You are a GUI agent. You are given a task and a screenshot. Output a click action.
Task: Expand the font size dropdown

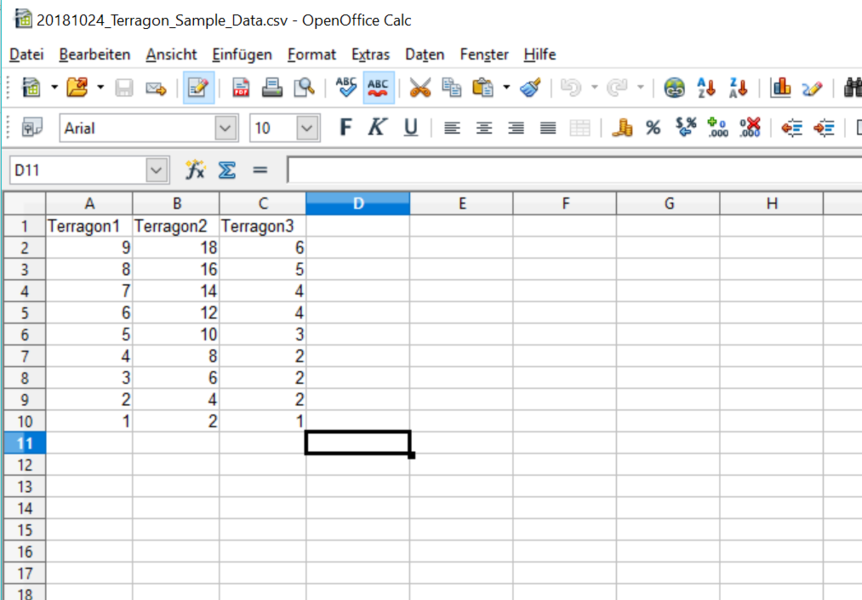pyautogui.click(x=308, y=128)
